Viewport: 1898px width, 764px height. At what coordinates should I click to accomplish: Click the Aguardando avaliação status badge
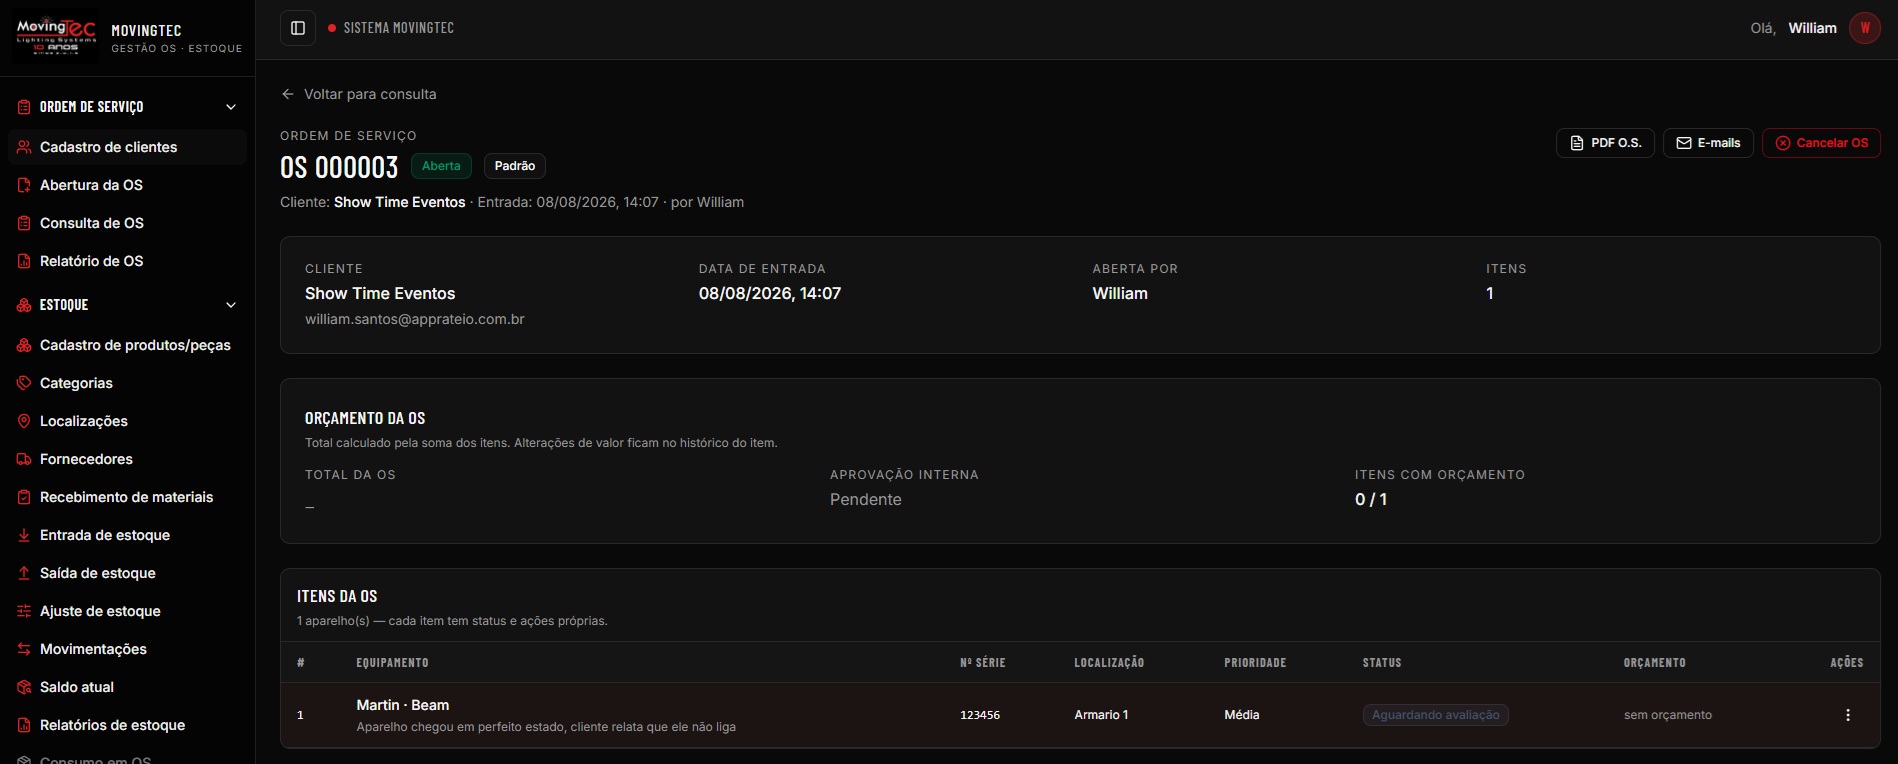pos(1435,715)
